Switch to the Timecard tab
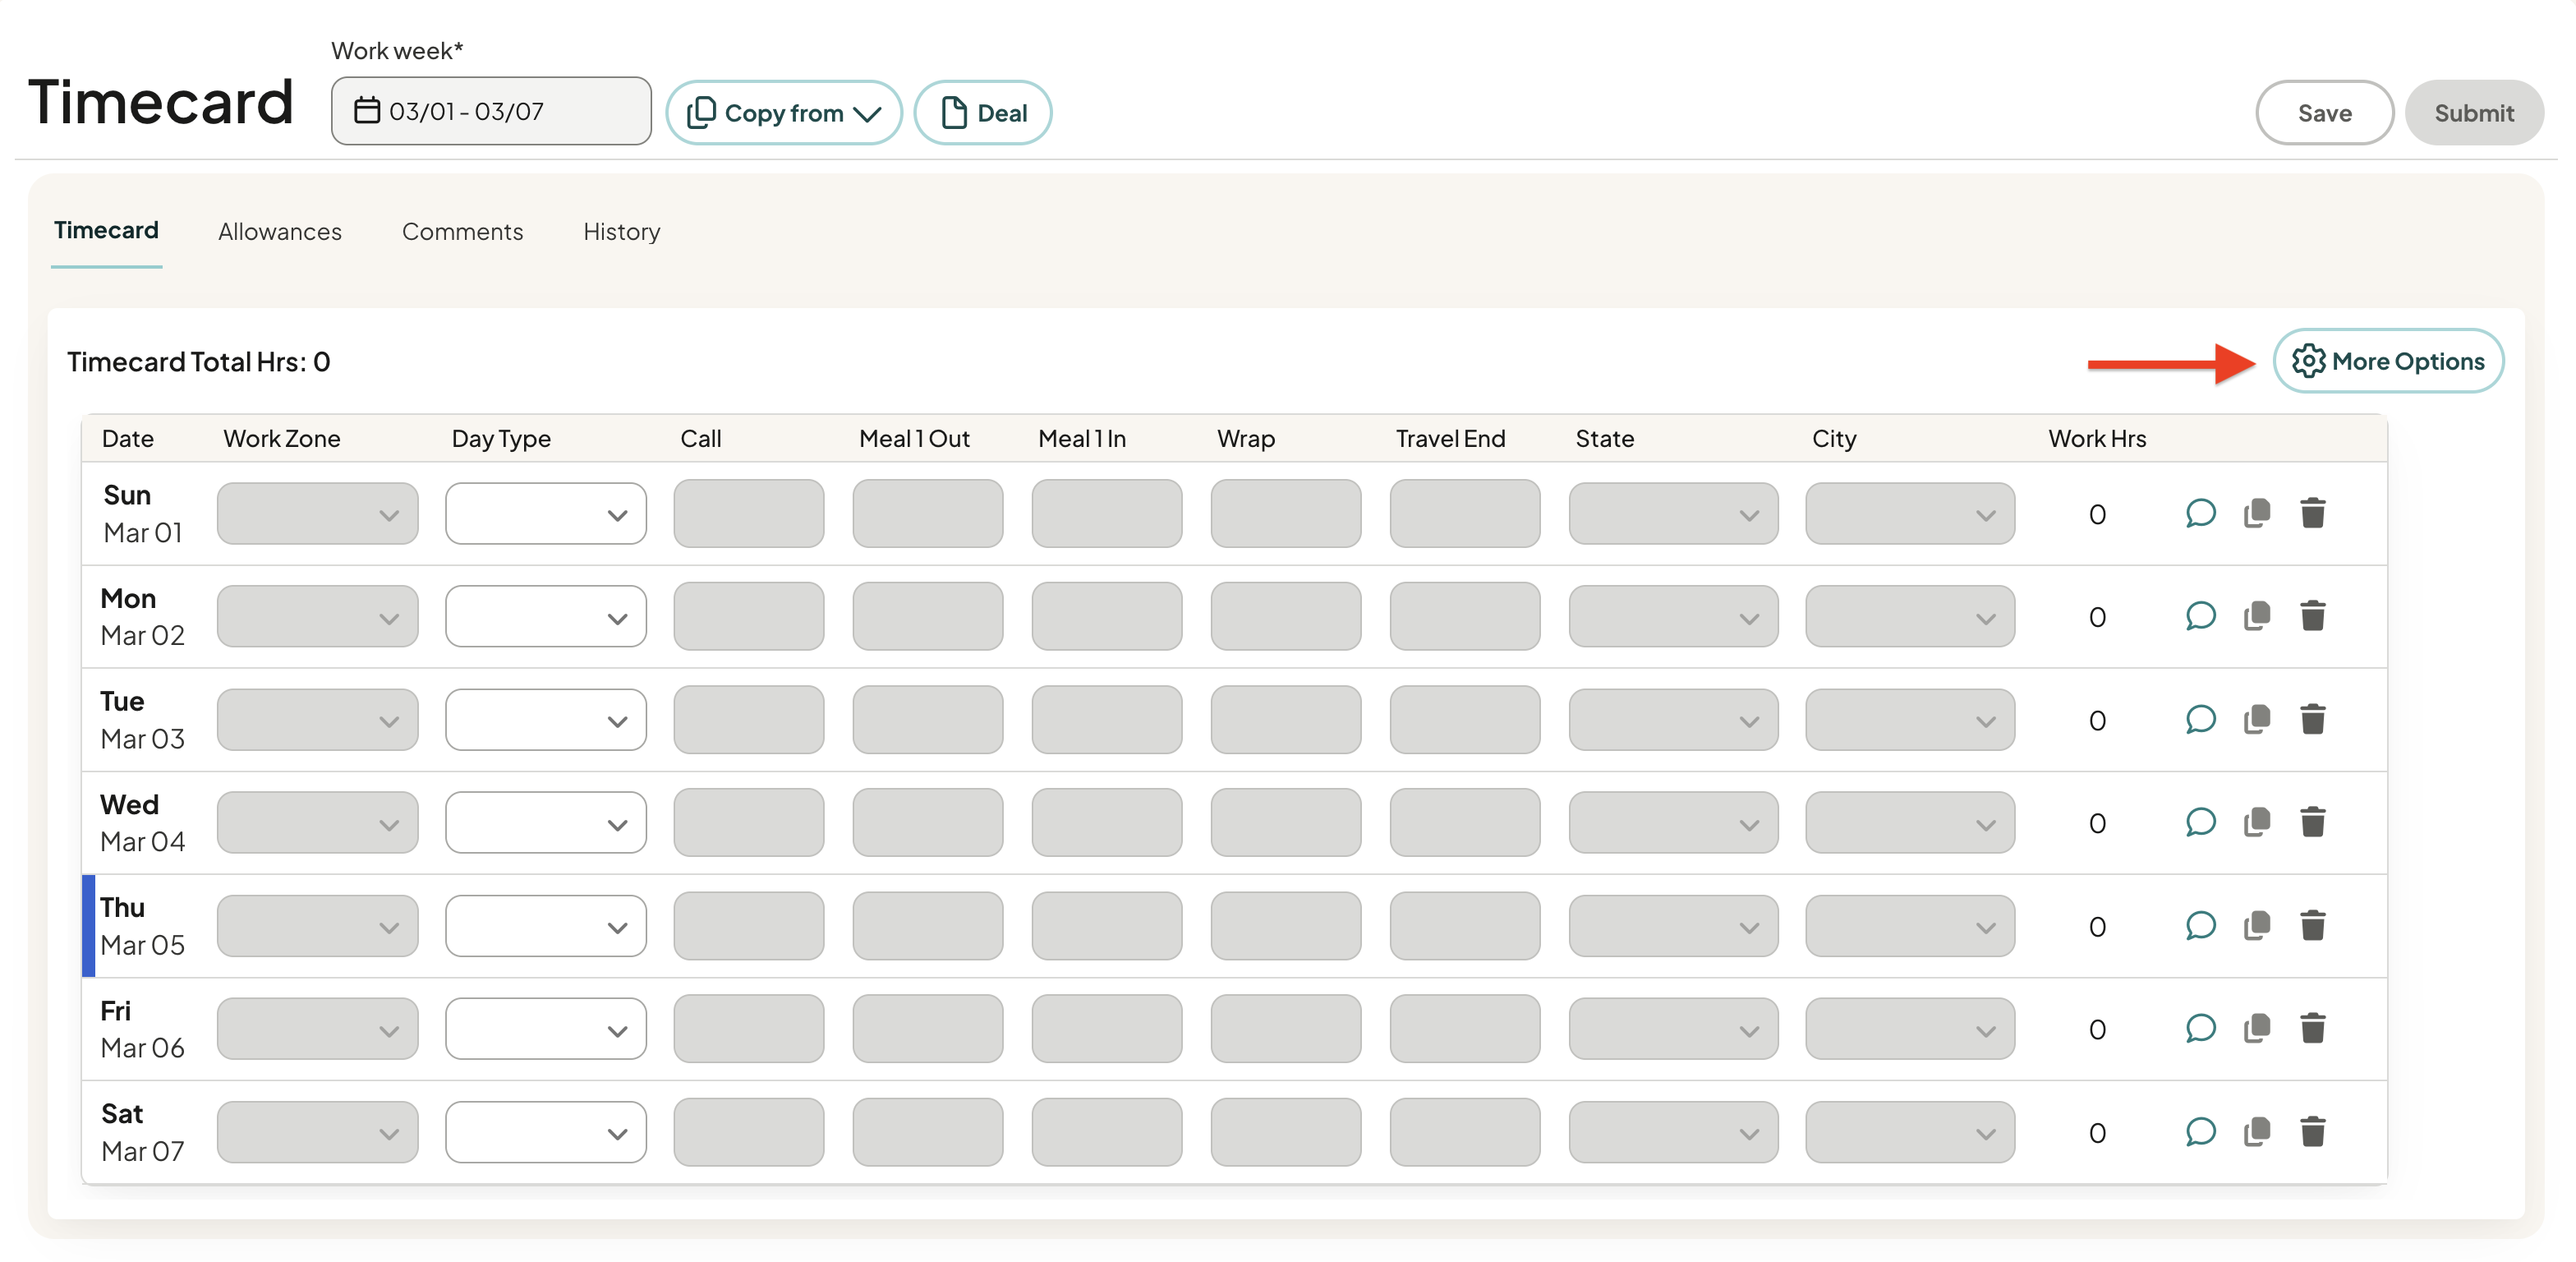 106,231
